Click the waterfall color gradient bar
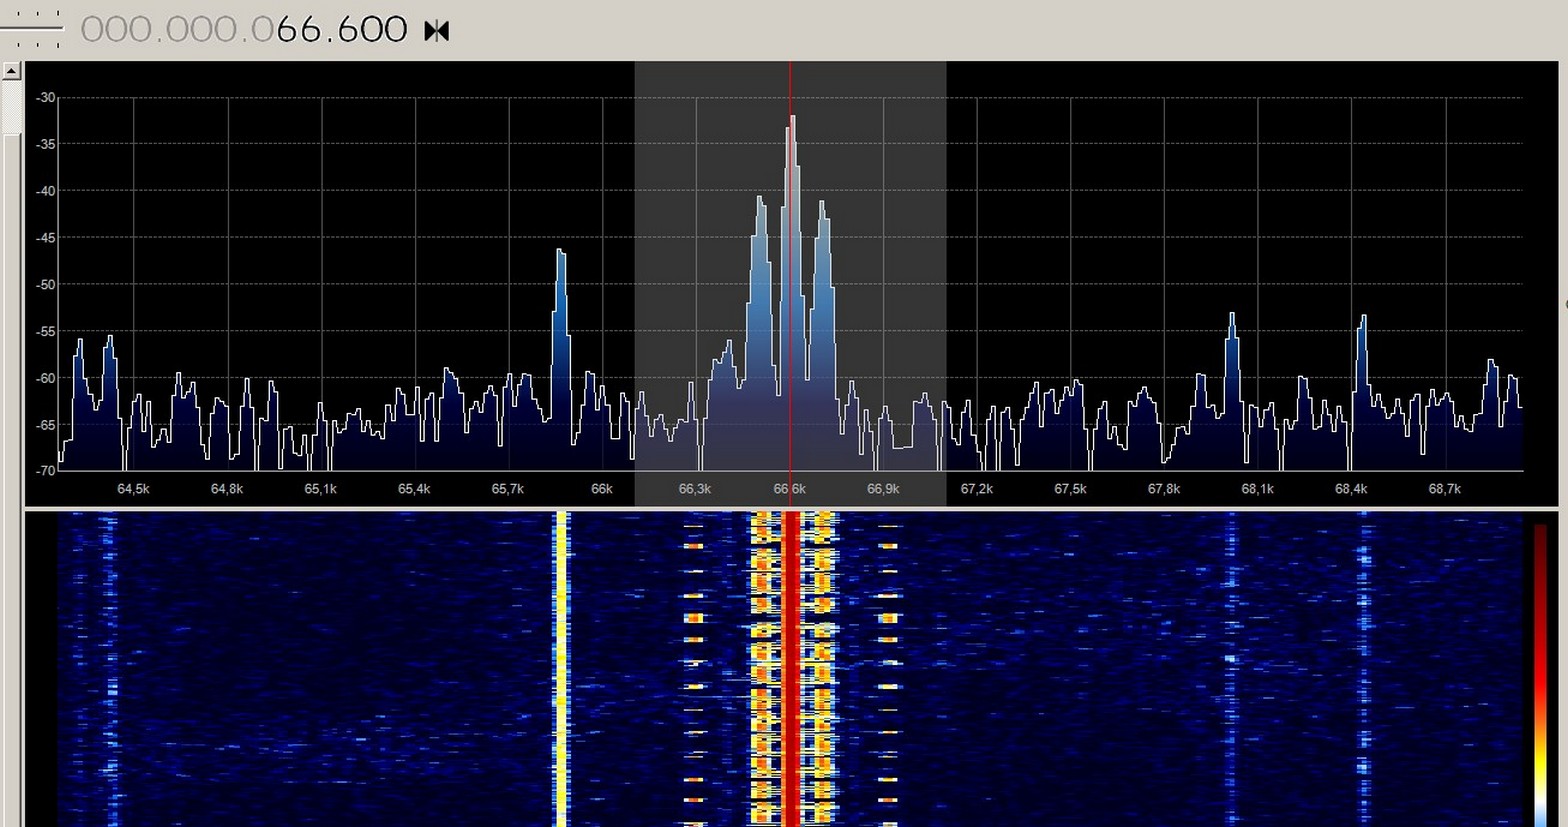The height and width of the screenshot is (827, 1568). pyautogui.click(x=1540, y=675)
